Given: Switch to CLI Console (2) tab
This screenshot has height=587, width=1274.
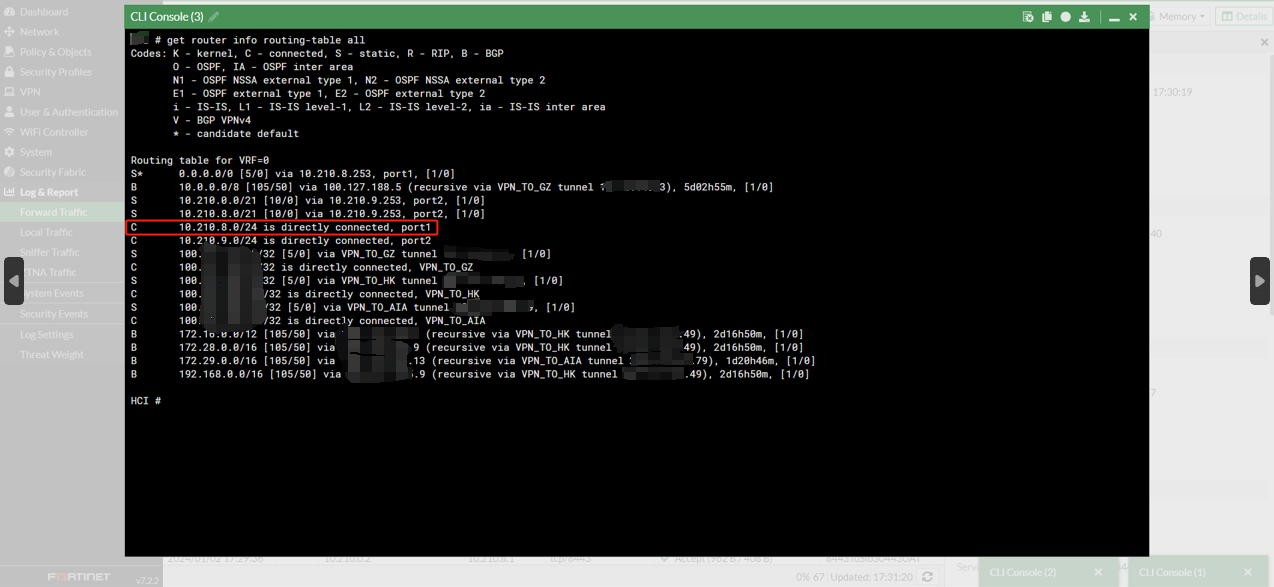Looking at the screenshot, I should tap(1022, 572).
